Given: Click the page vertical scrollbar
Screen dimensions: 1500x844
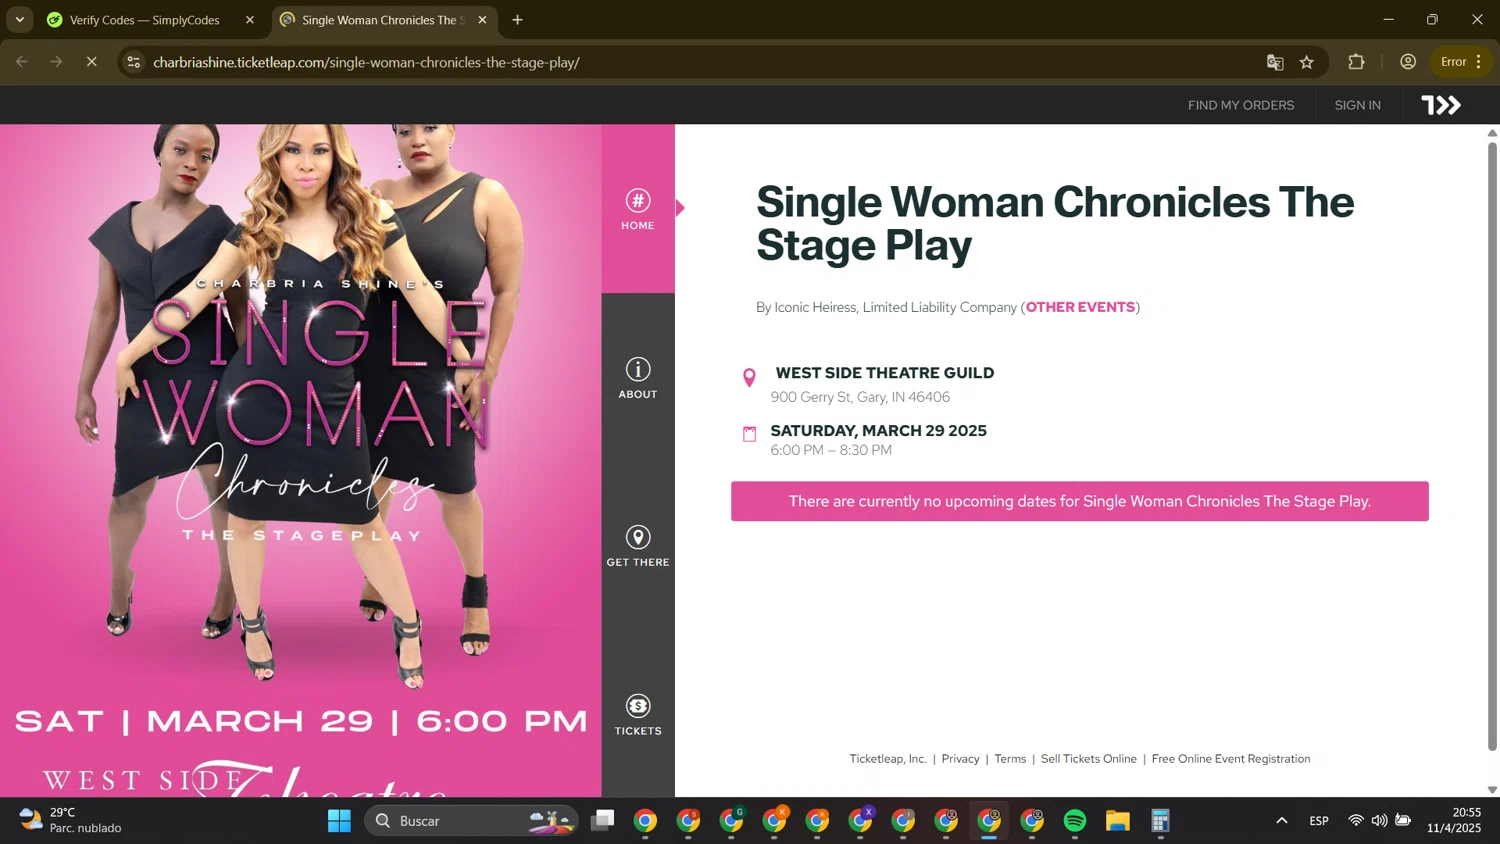Looking at the screenshot, I should [1492, 446].
